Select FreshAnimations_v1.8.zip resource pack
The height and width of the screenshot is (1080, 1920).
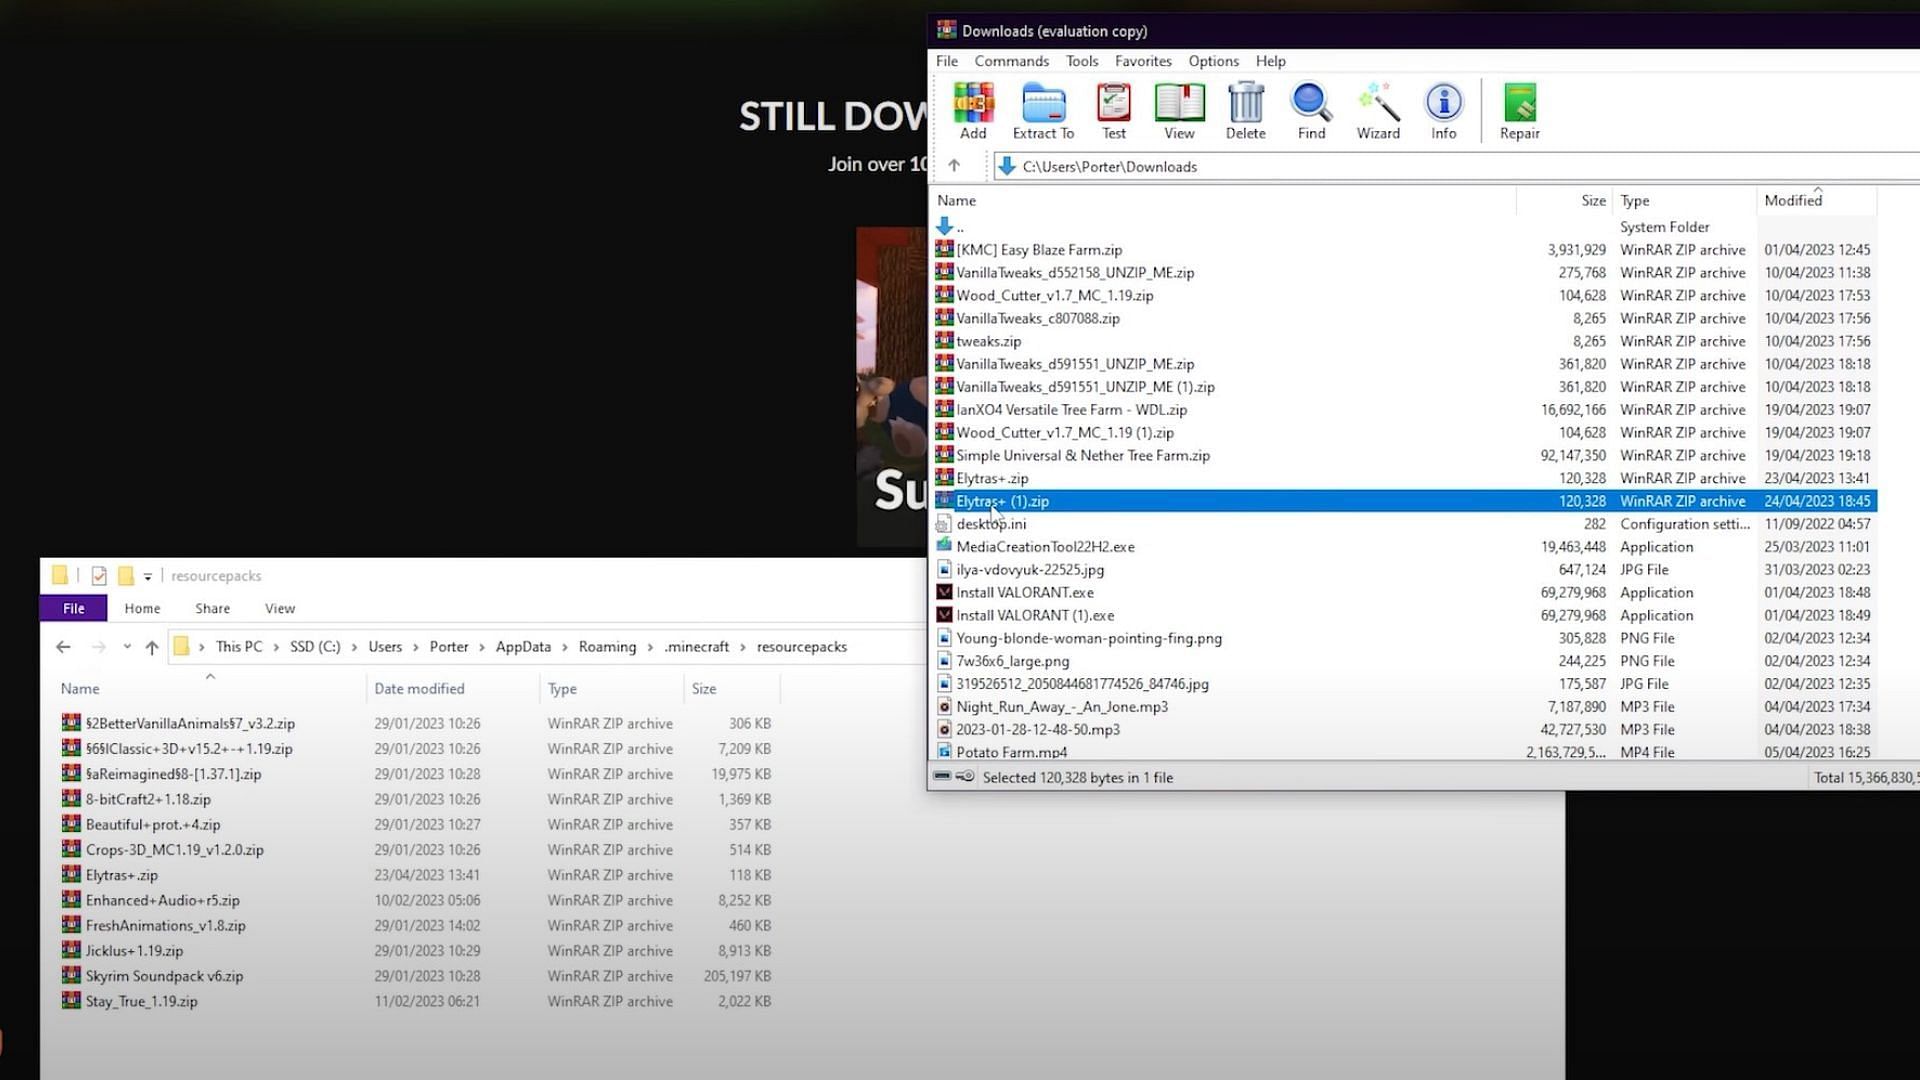point(166,924)
